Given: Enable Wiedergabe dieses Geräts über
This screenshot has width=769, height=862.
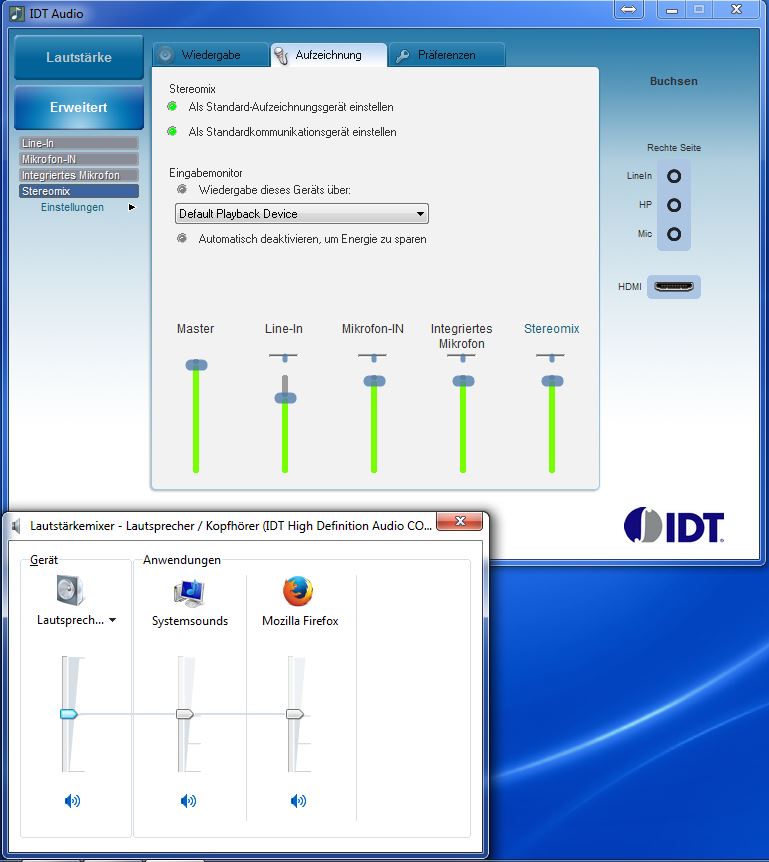Looking at the screenshot, I should pos(182,189).
